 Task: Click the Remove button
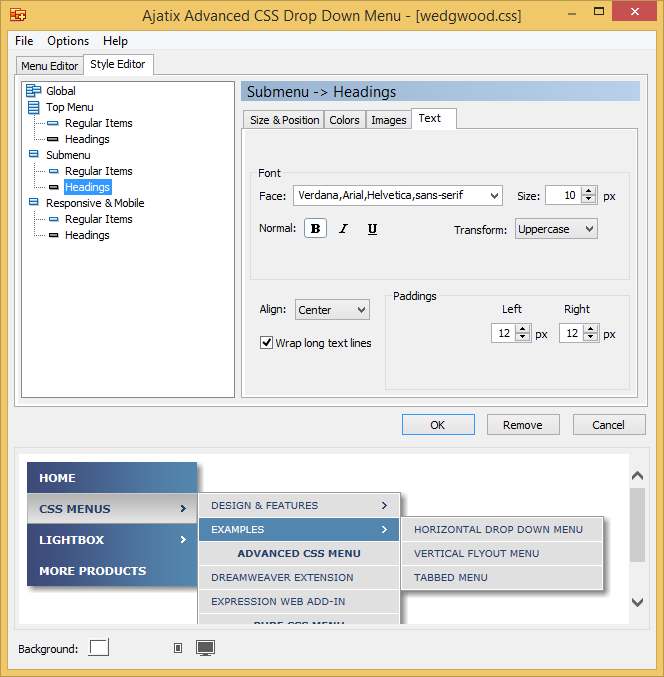(x=523, y=425)
